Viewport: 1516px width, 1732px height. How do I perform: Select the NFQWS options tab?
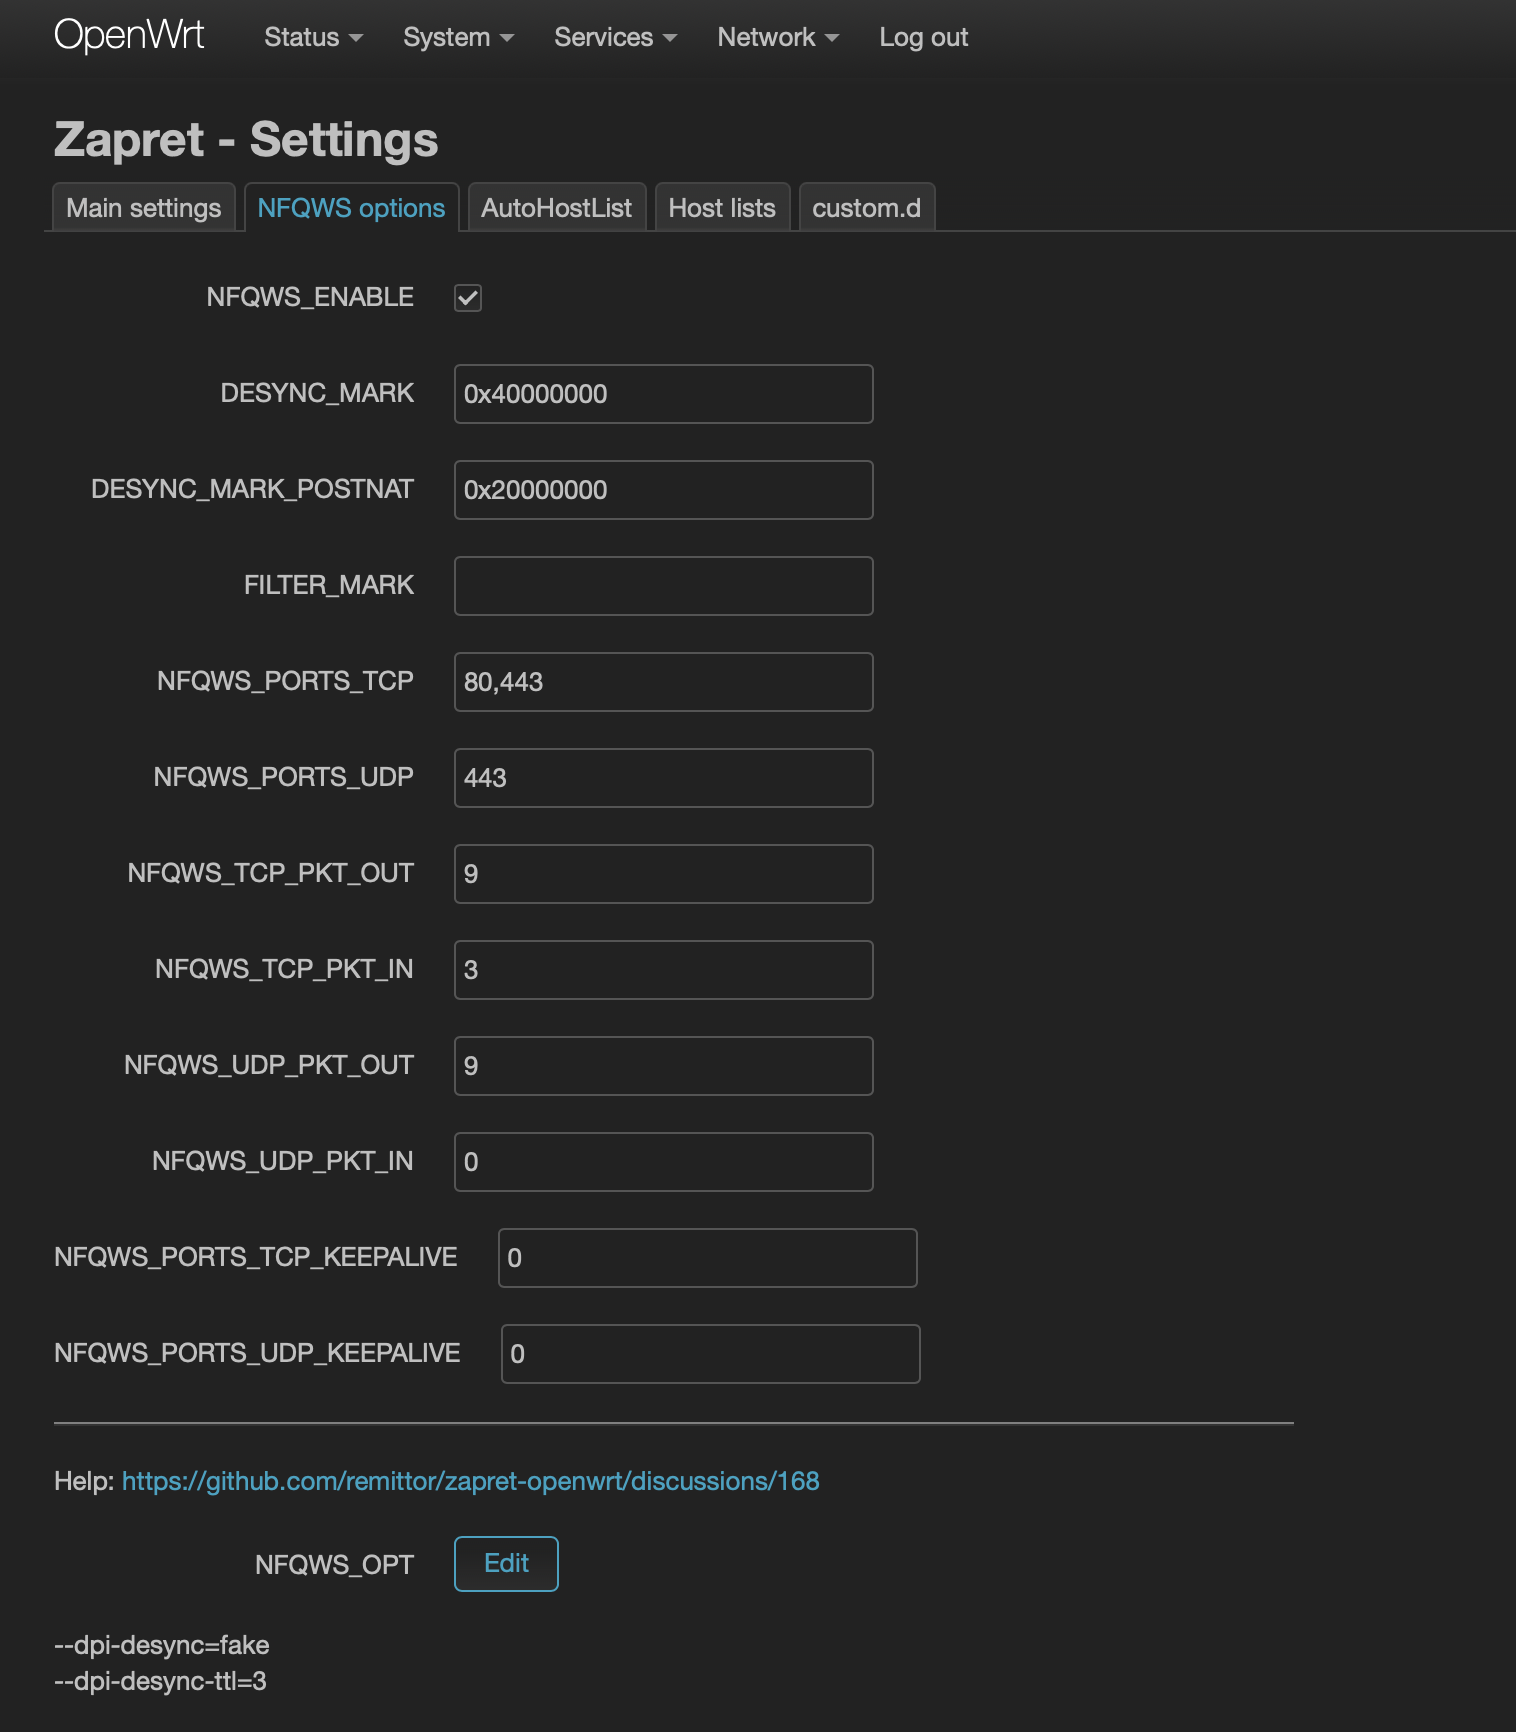(351, 207)
